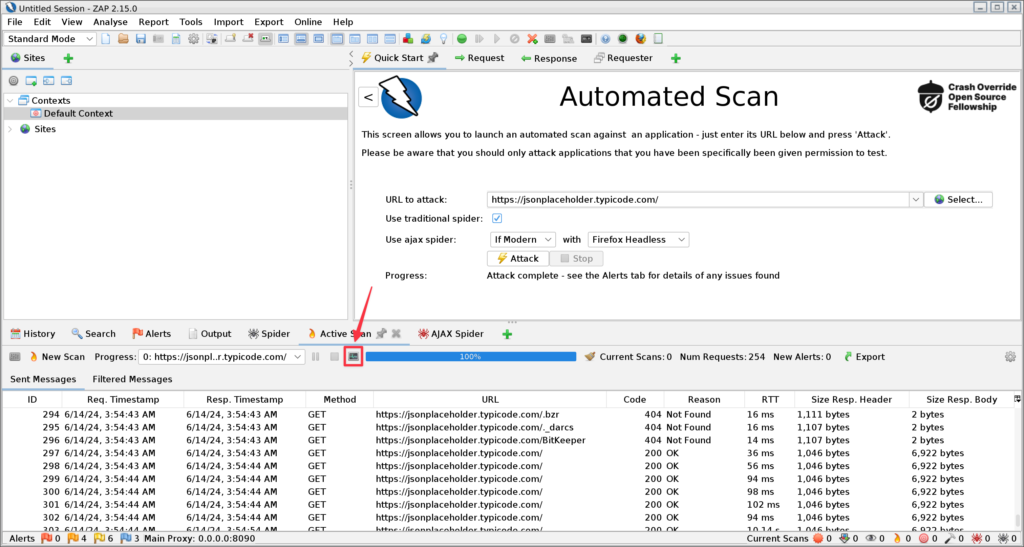Open a session via folder icon
The image size is (1024, 547).
[x=123, y=39]
